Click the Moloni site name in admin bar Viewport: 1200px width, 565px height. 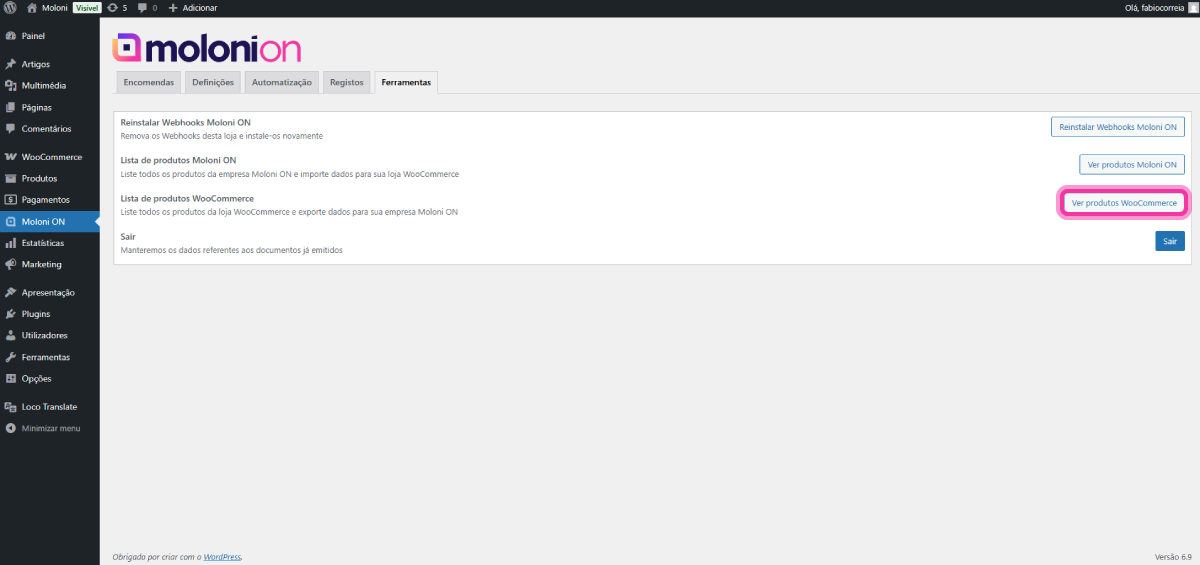(55, 7)
